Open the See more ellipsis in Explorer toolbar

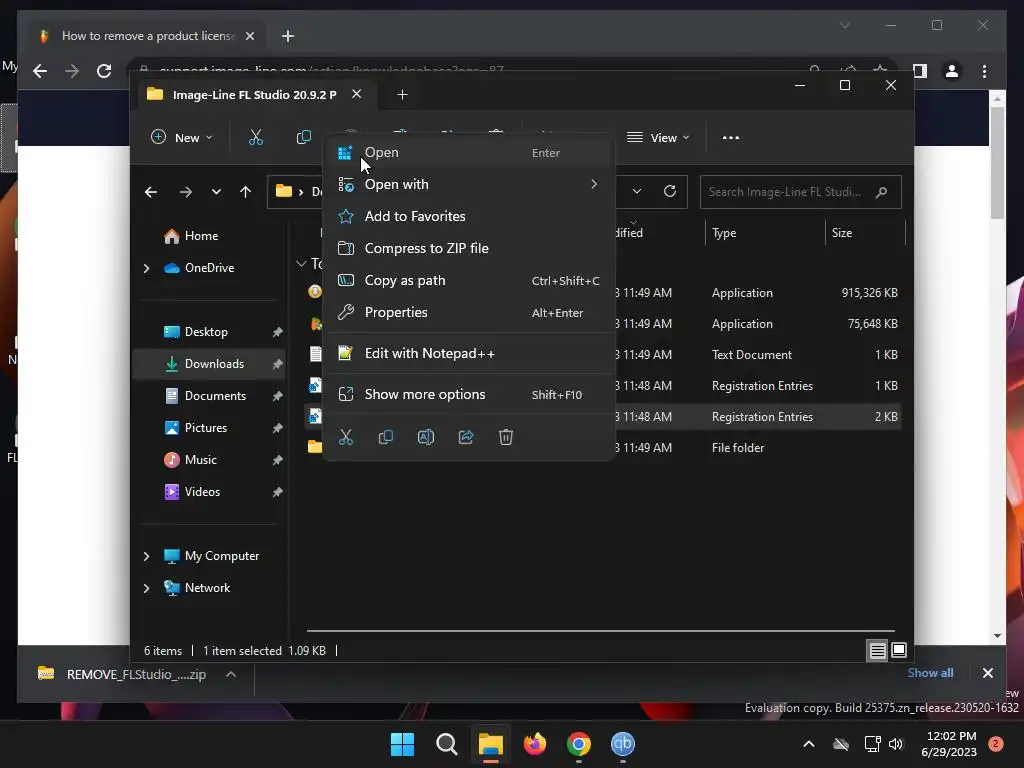pyautogui.click(x=731, y=138)
